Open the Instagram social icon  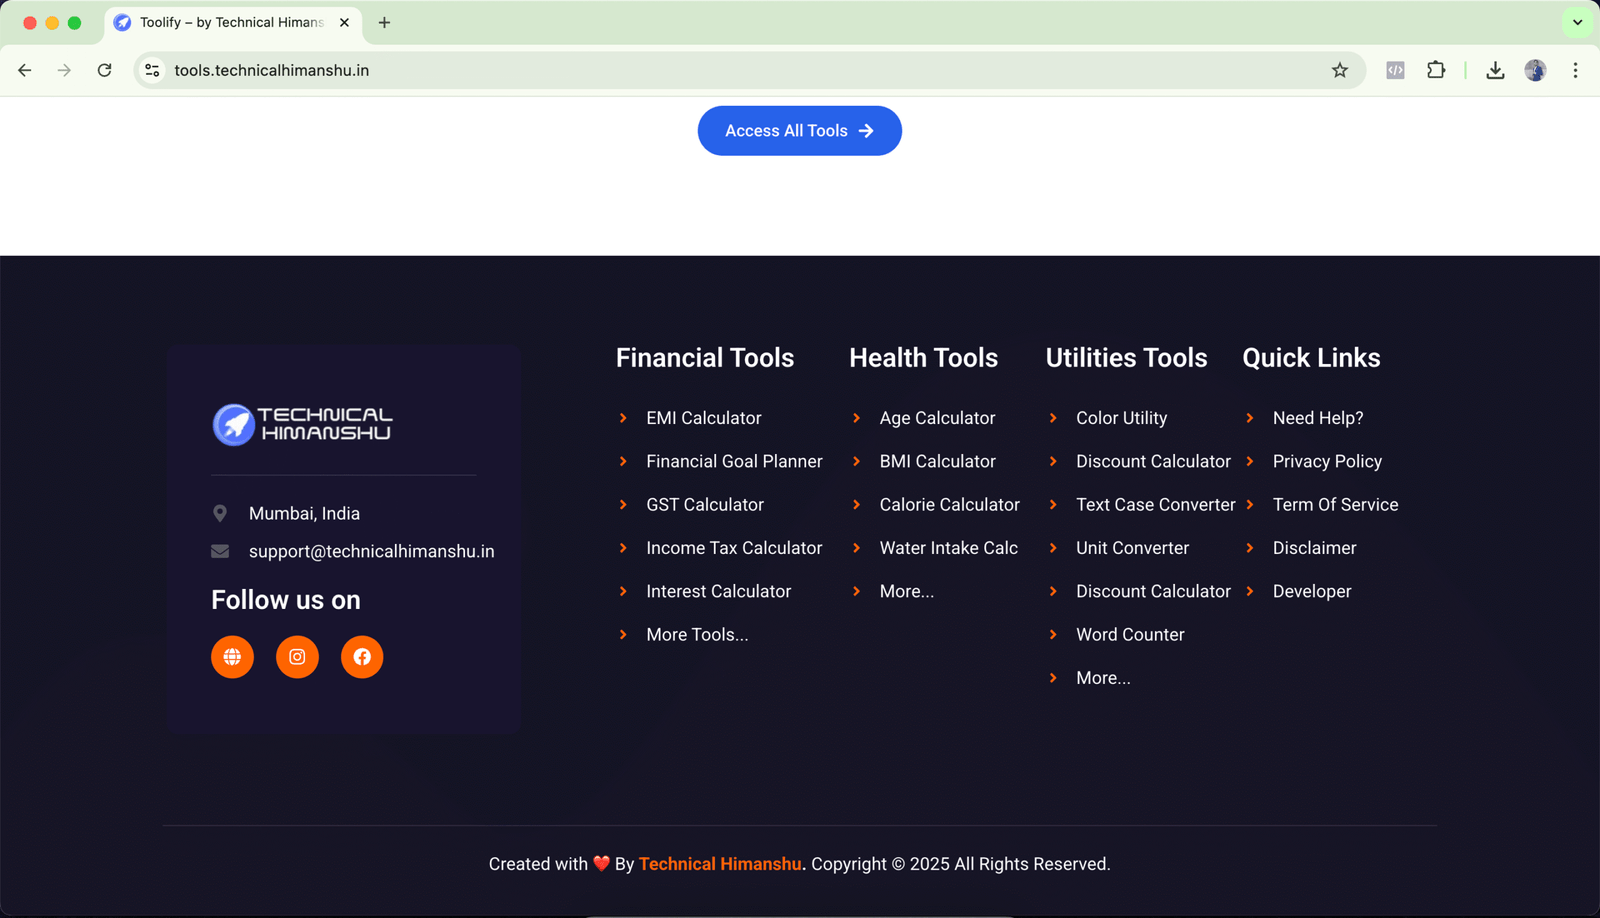(297, 657)
